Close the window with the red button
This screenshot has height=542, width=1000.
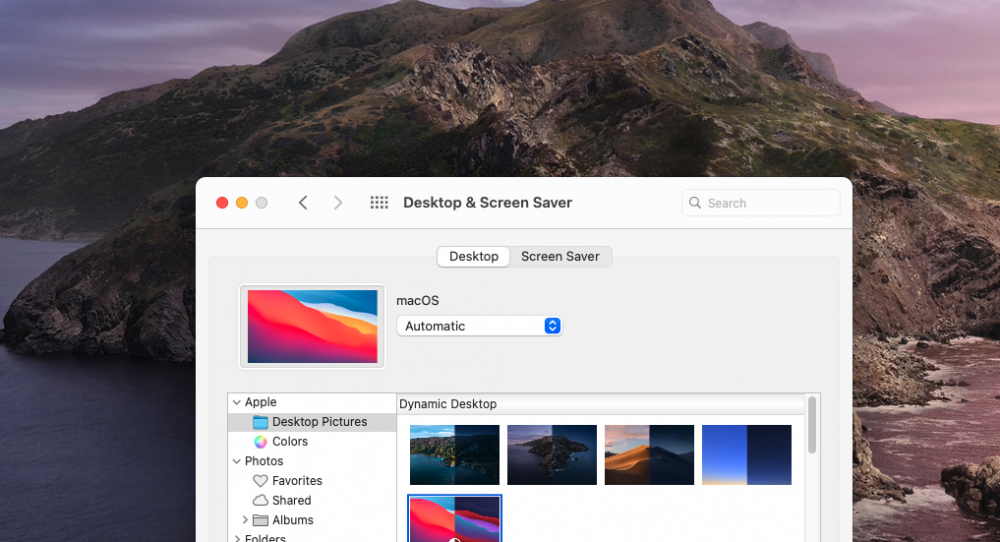pos(222,203)
